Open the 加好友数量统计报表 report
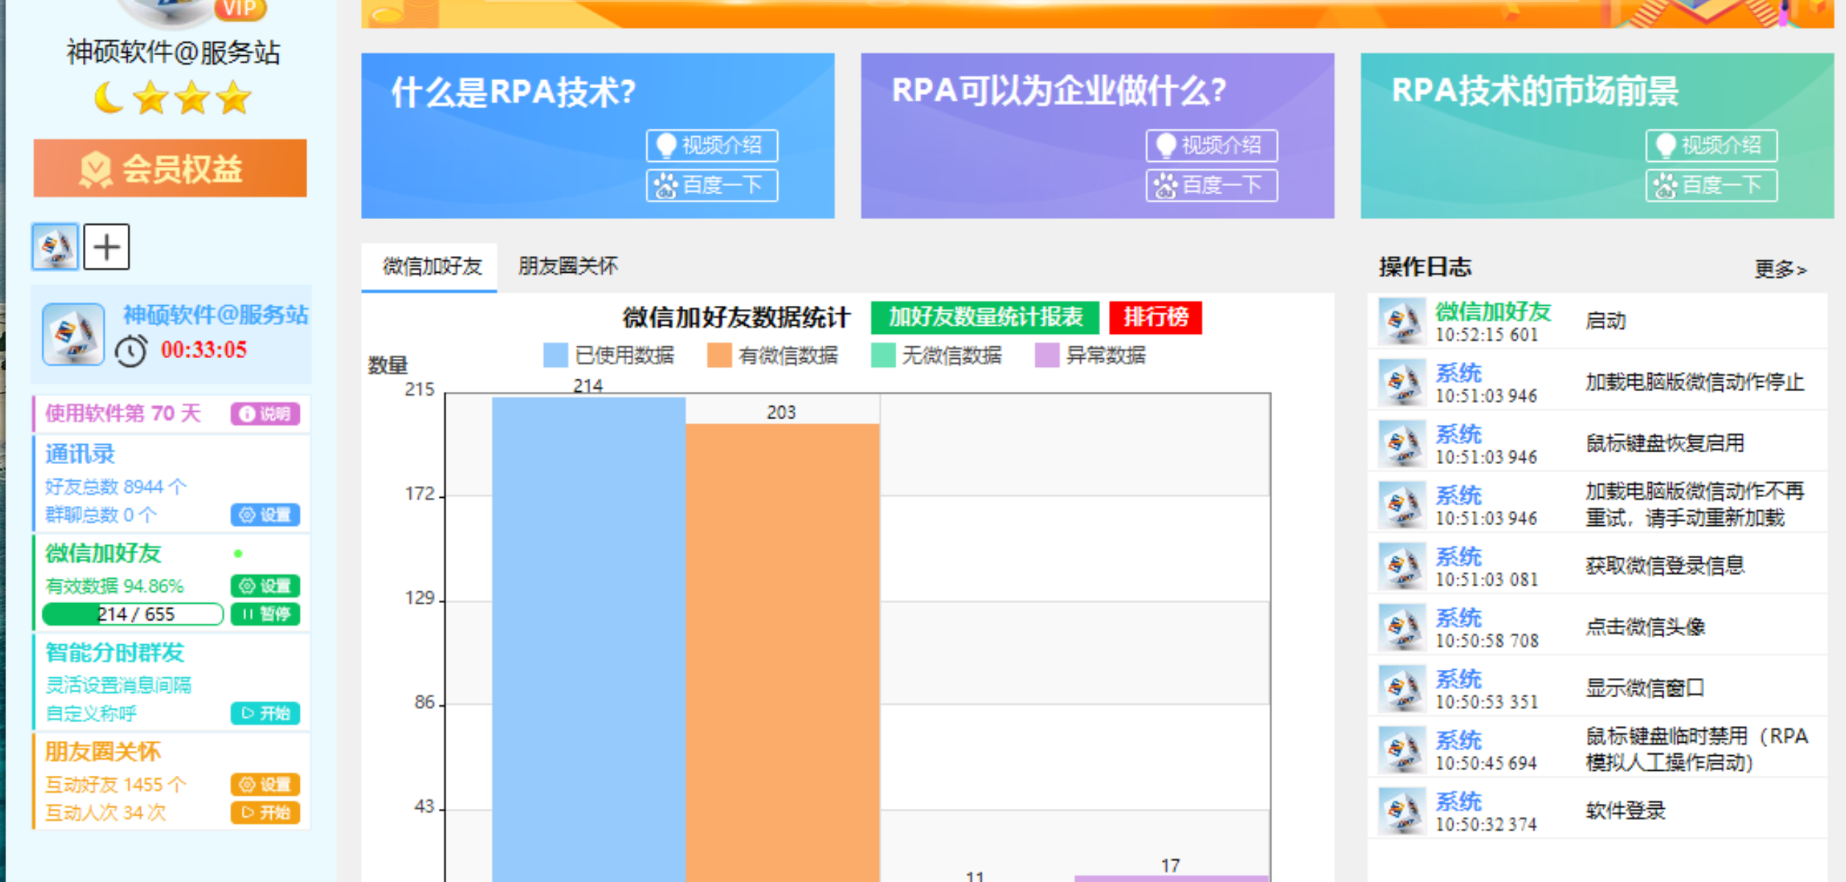This screenshot has height=882, width=1846. click(x=985, y=317)
